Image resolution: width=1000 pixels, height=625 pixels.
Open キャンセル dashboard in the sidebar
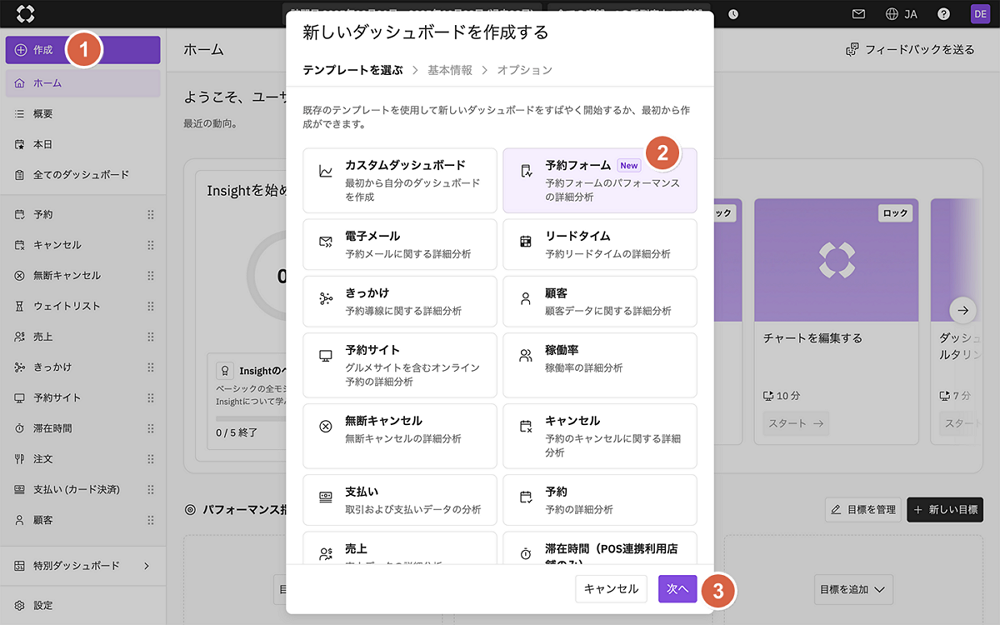click(77, 245)
